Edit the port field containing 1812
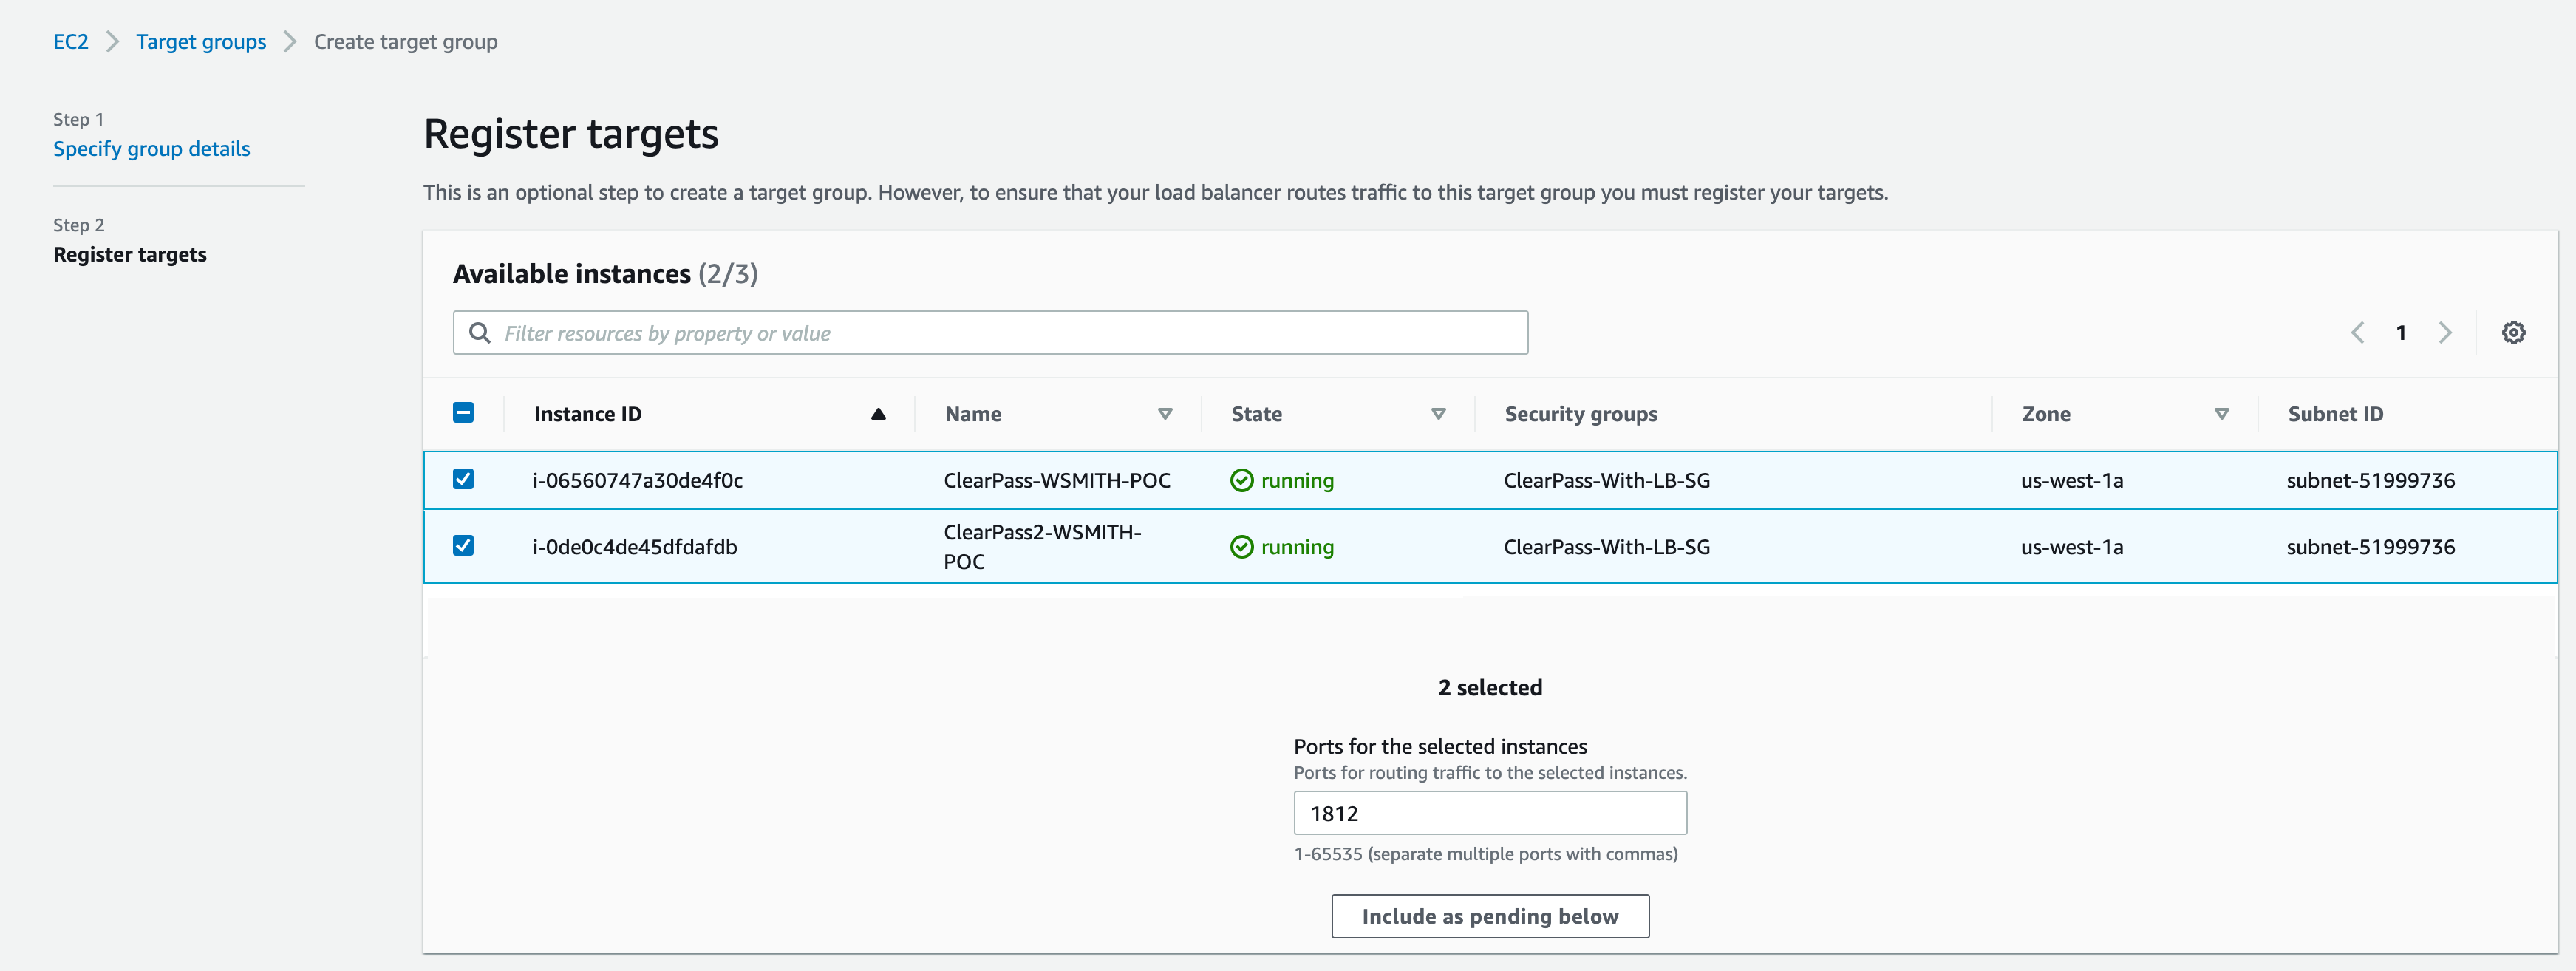The image size is (2576, 971). [1490, 812]
